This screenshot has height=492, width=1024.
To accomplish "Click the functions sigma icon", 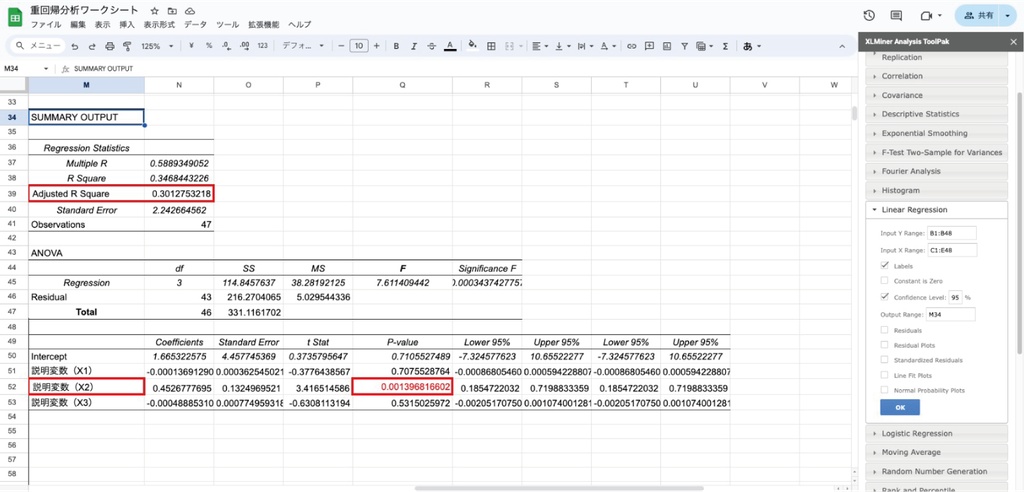I will [x=724, y=46].
